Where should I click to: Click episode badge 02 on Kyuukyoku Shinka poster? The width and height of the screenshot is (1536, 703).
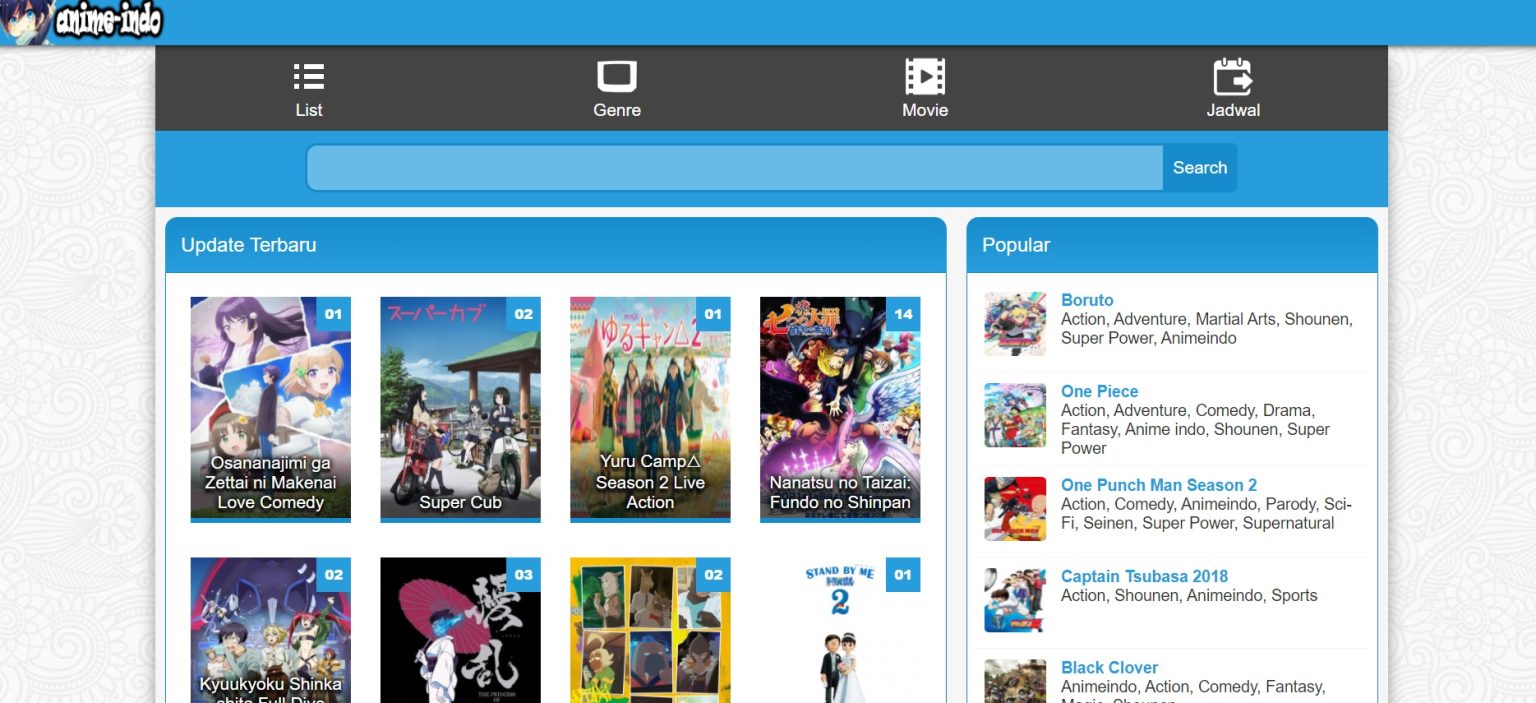(333, 575)
